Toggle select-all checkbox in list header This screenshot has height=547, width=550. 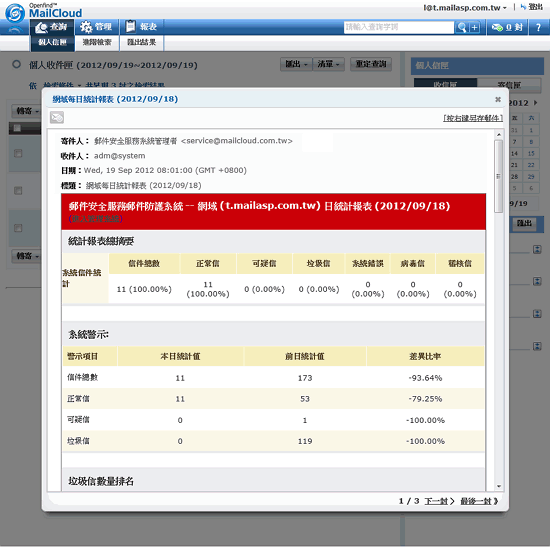click(x=17, y=128)
